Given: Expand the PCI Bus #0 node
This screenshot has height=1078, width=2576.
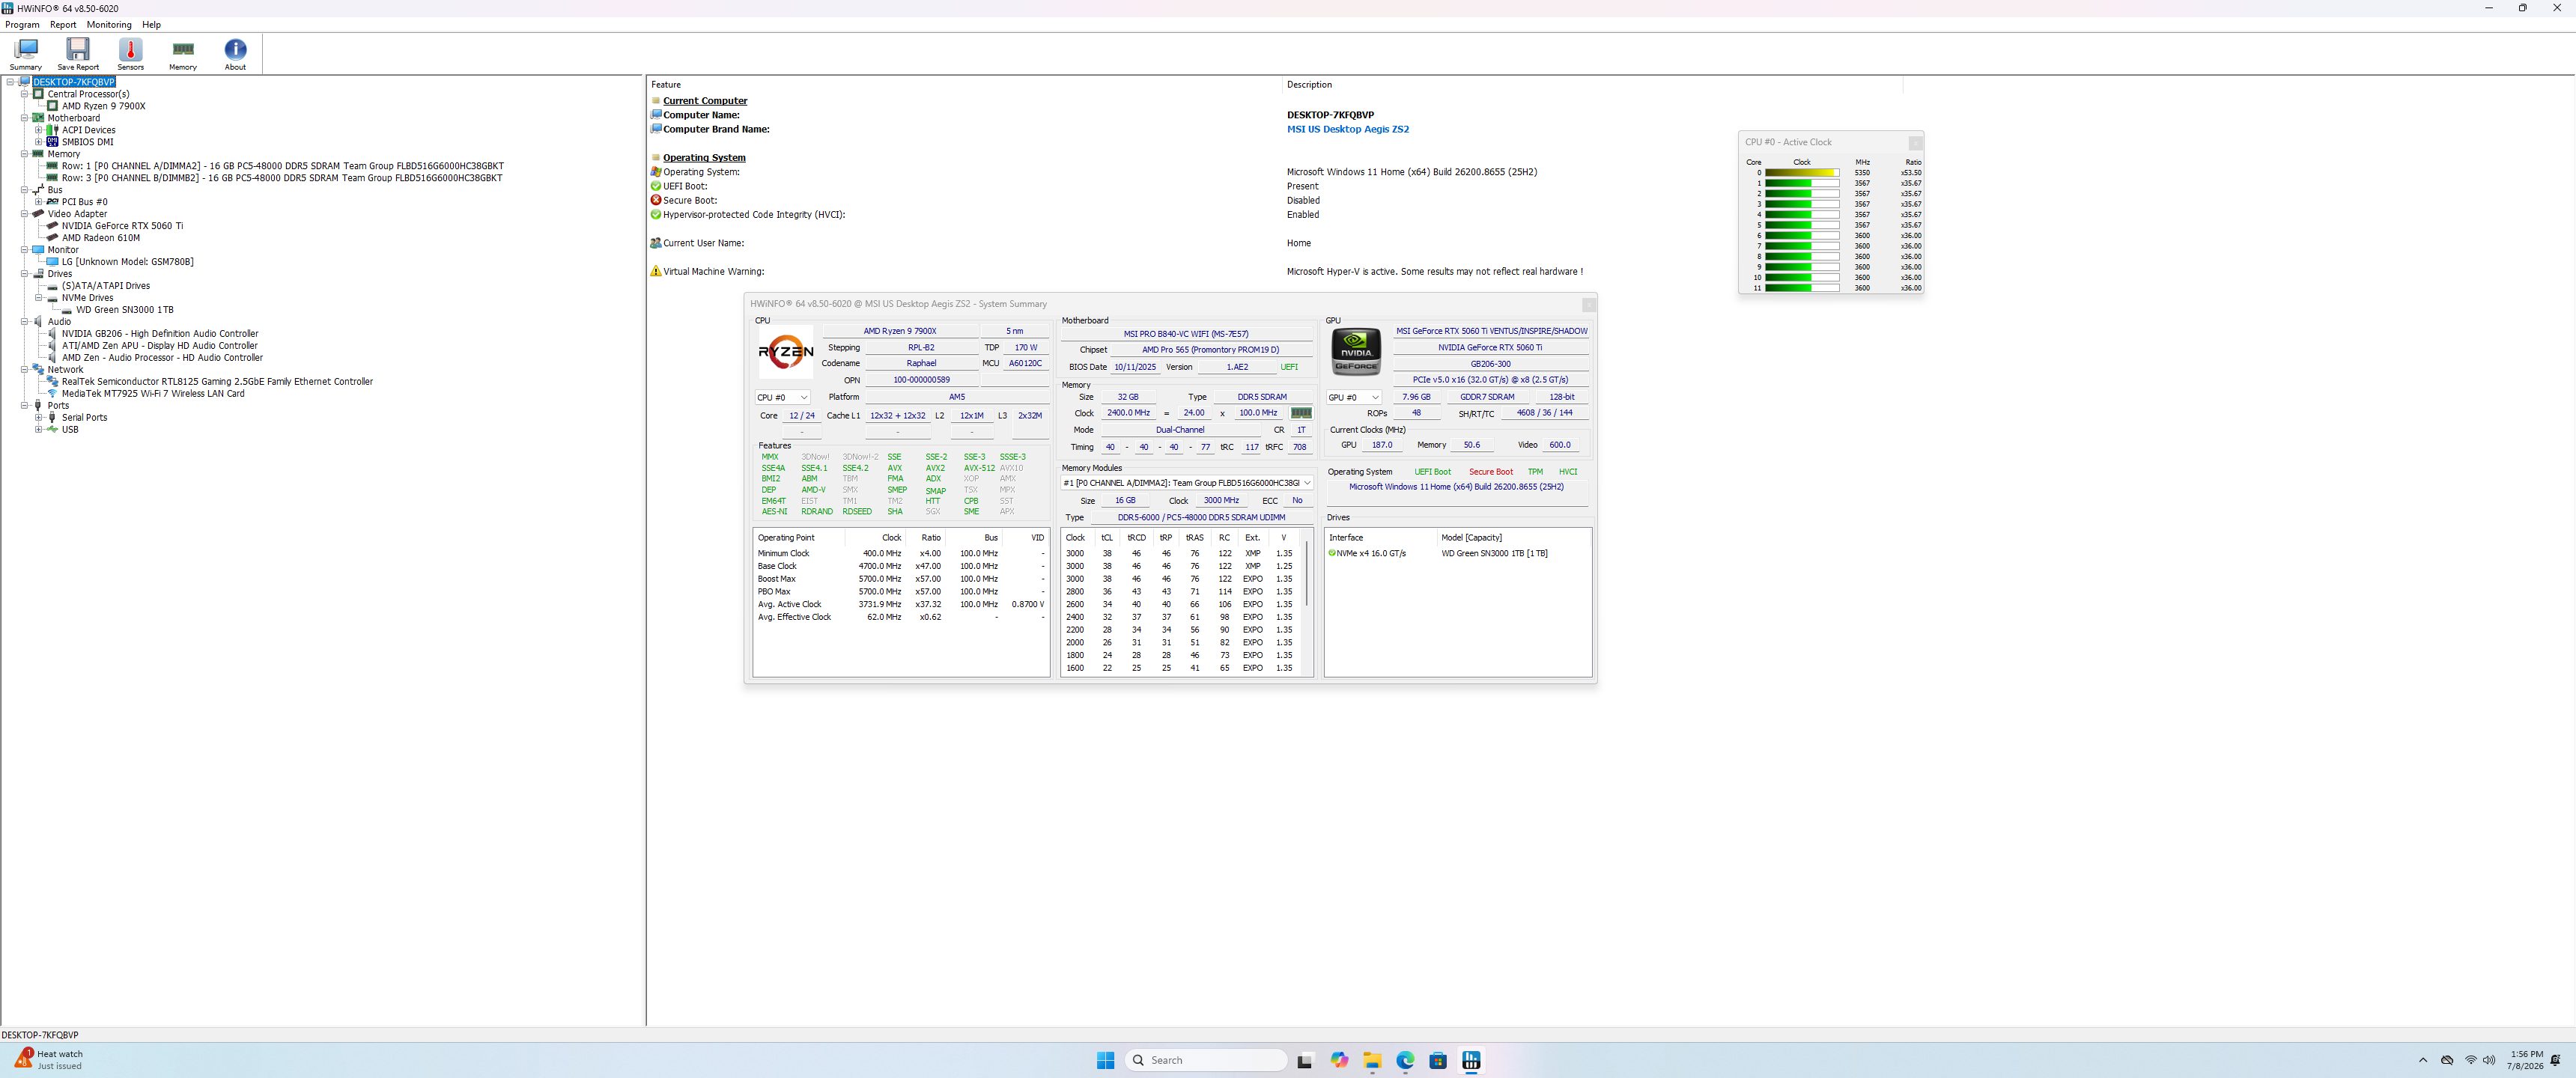Looking at the screenshot, I should pos(38,202).
